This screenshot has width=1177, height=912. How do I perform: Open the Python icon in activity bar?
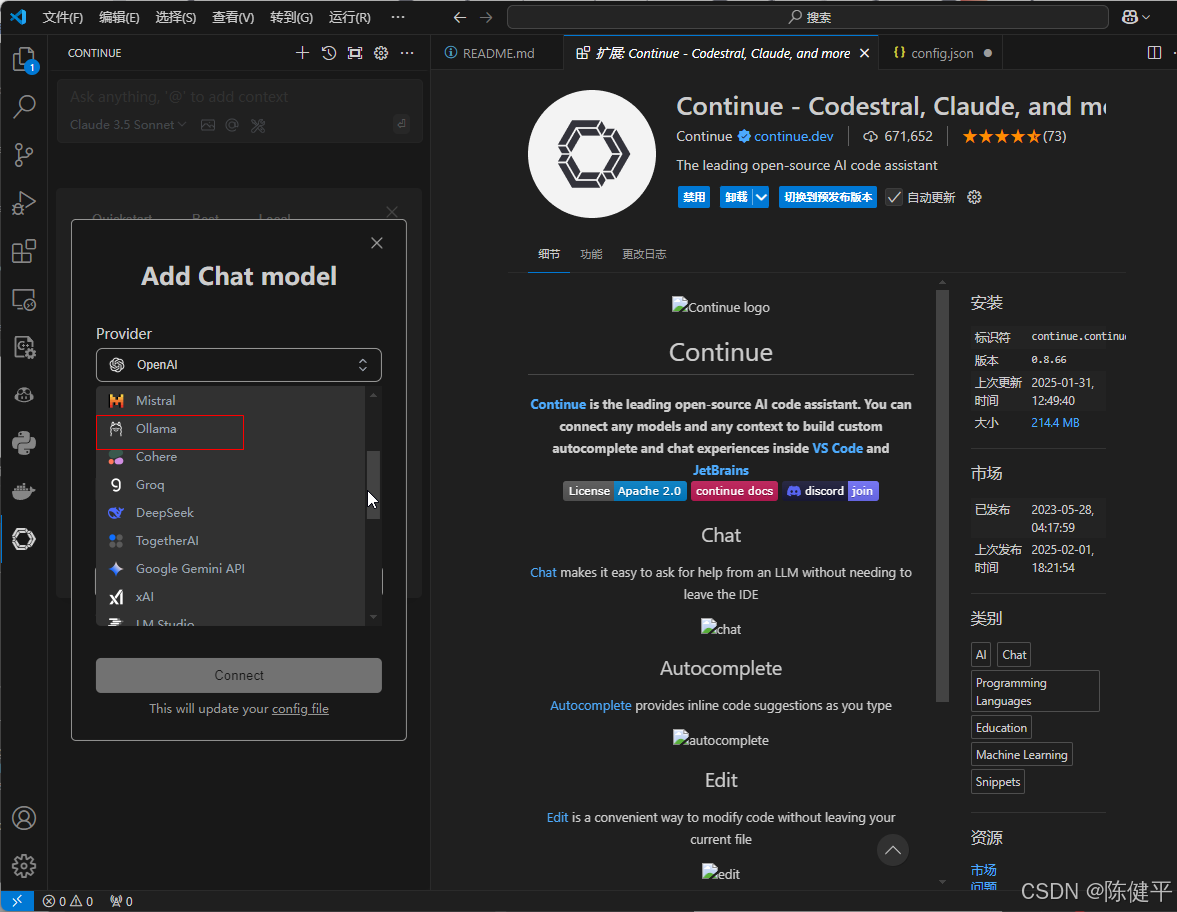(24, 443)
